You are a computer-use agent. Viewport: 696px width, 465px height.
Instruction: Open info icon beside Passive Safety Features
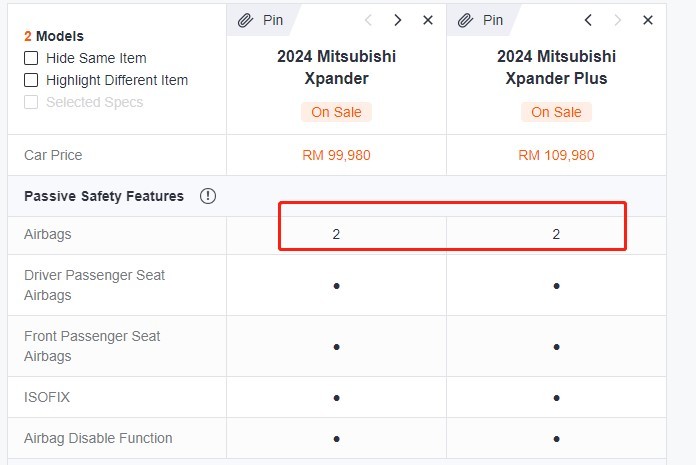click(208, 196)
